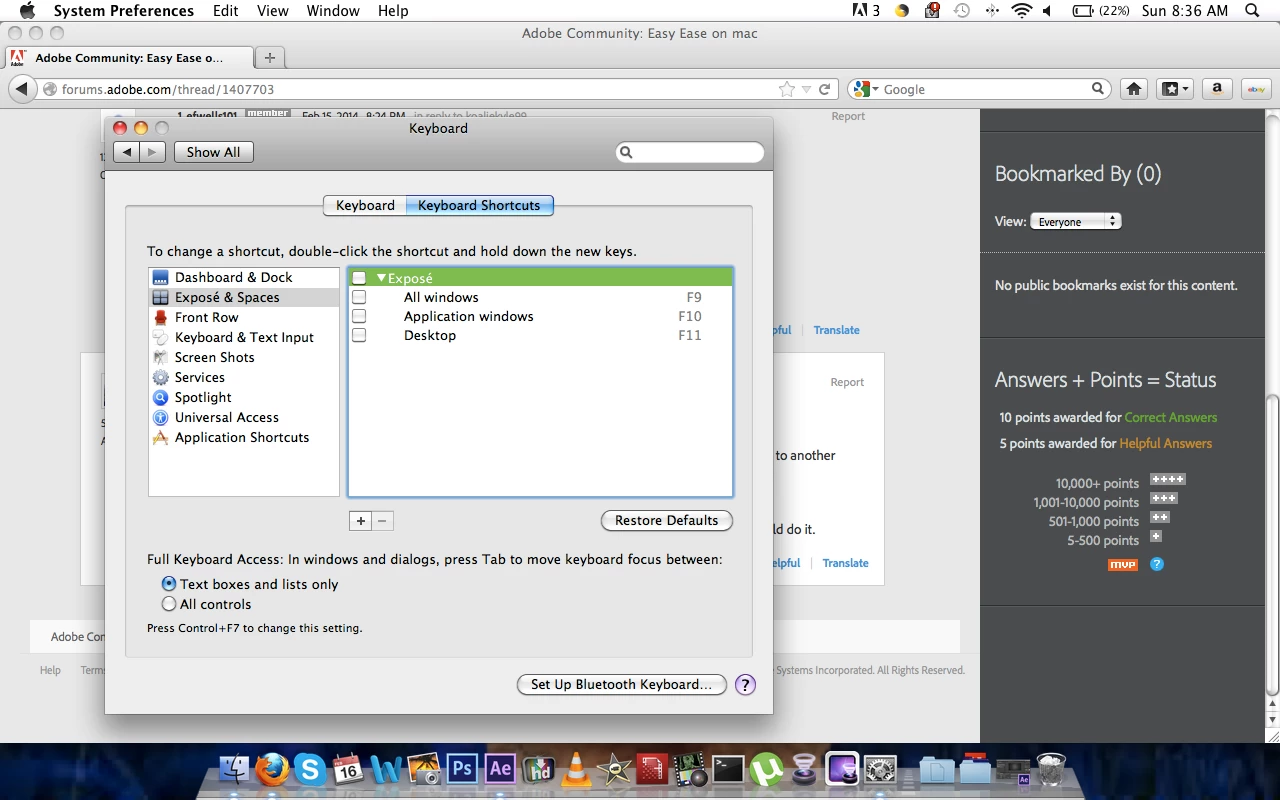Click the System Preferences search field
The width and height of the screenshot is (1280, 800).
(690, 152)
